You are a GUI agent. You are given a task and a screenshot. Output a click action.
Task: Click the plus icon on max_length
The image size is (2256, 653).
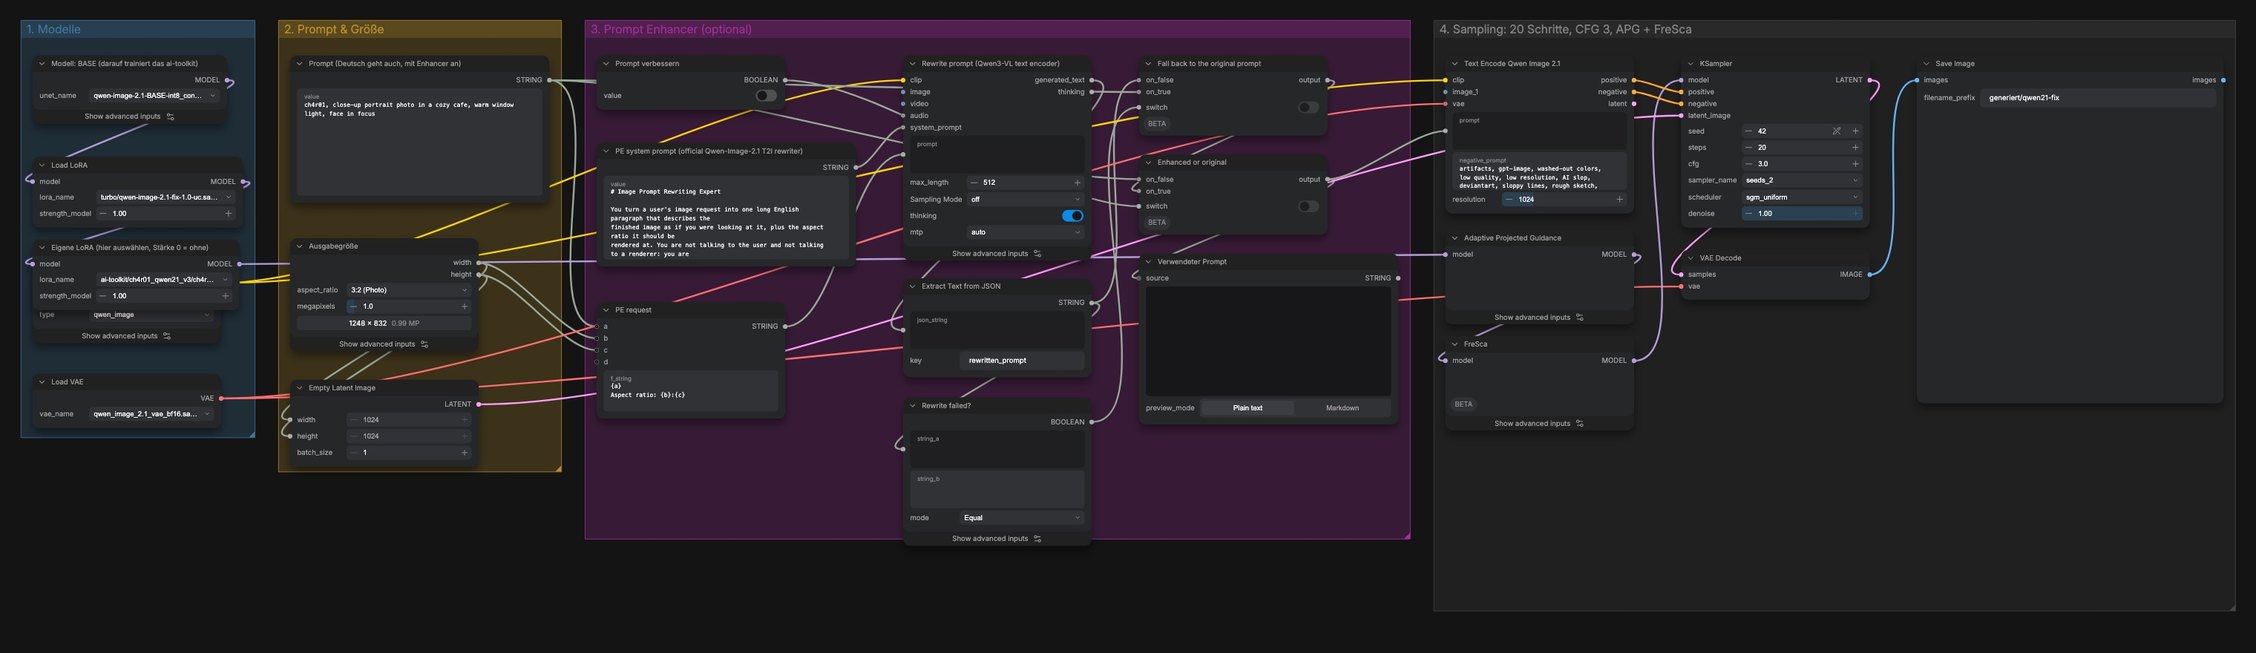click(1077, 182)
